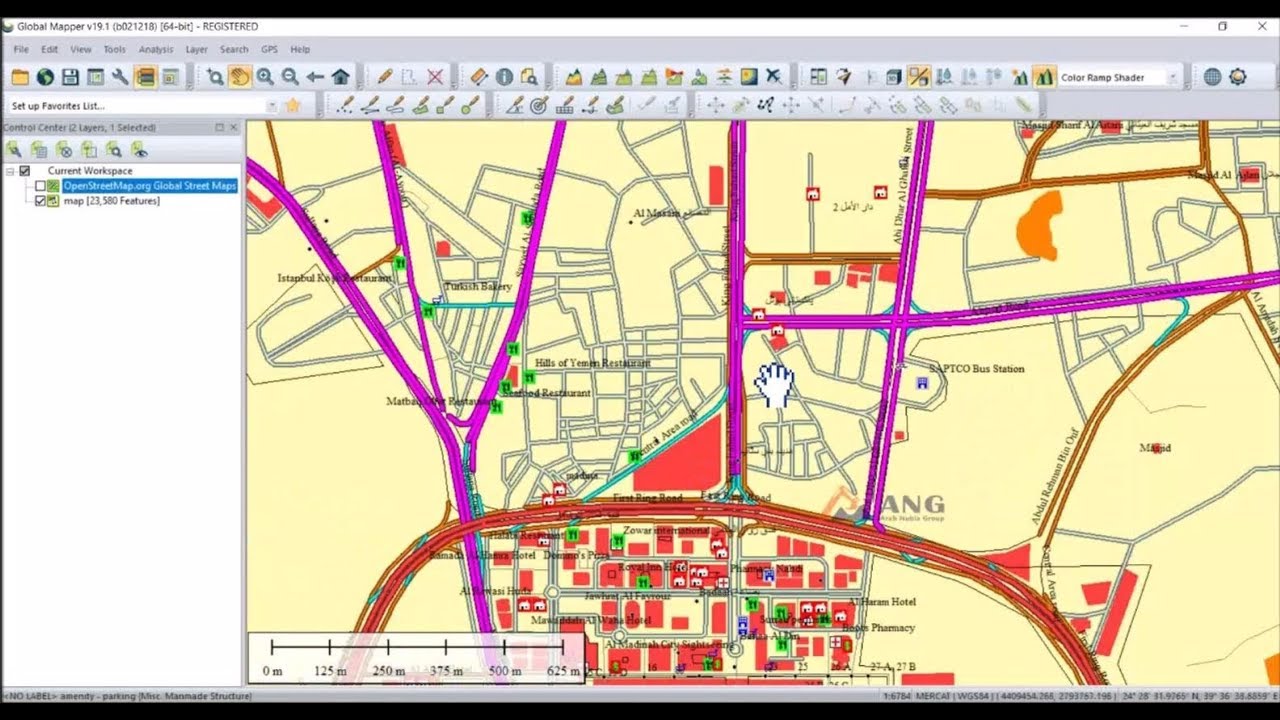
Task: Toggle the Control Center layers icon
Action: tap(145, 77)
